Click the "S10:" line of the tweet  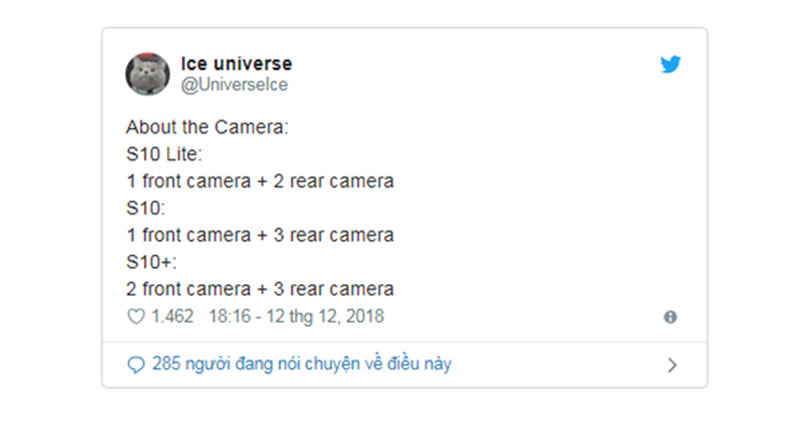coord(145,209)
